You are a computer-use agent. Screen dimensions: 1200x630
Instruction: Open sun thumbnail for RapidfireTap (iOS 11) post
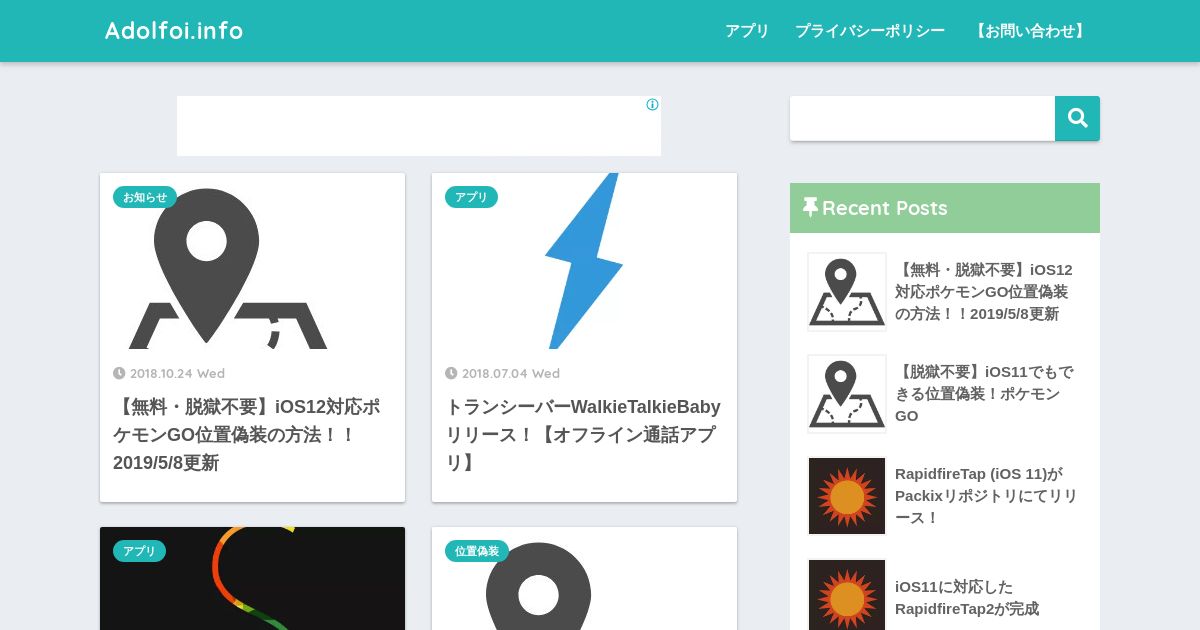coord(847,496)
